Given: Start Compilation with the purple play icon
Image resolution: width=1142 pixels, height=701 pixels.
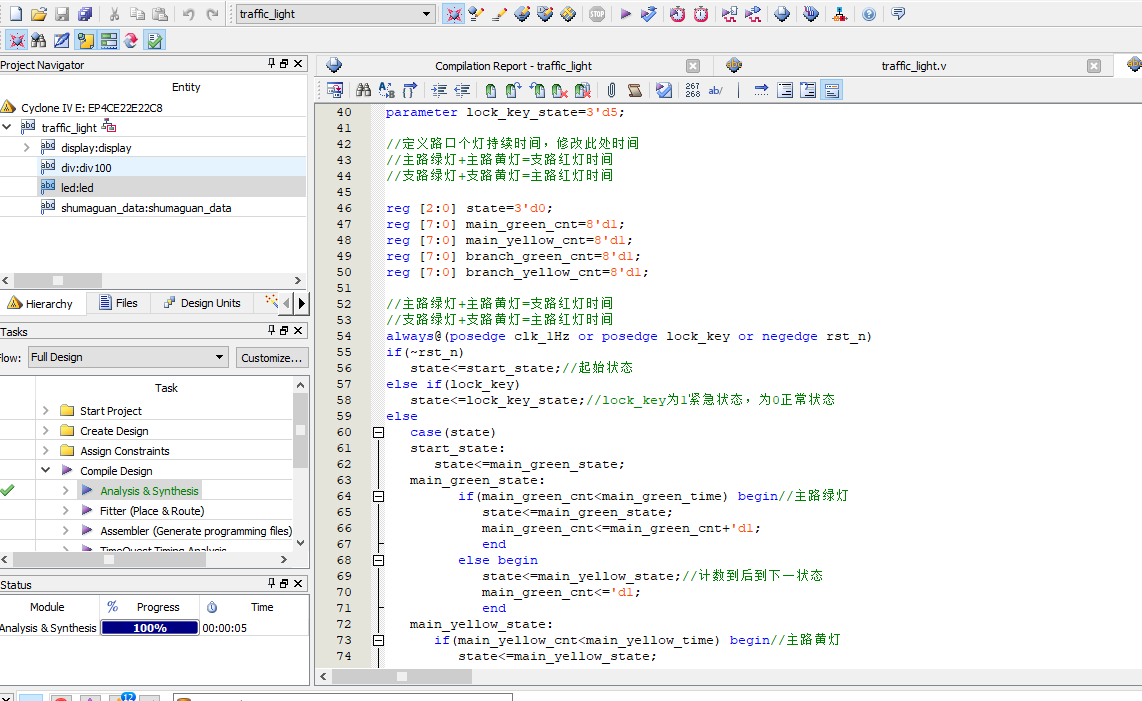Looking at the screenshot, I should click(x=625, y=14).
